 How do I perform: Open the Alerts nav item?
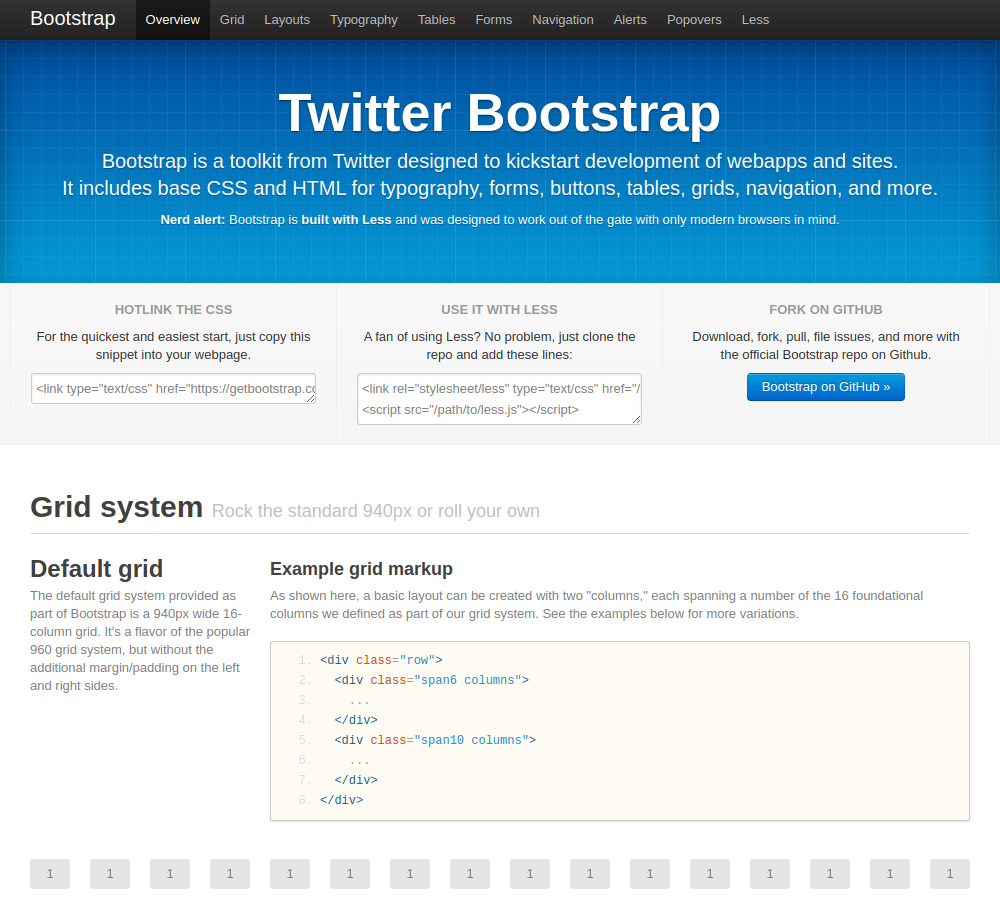tap(630, 20)
